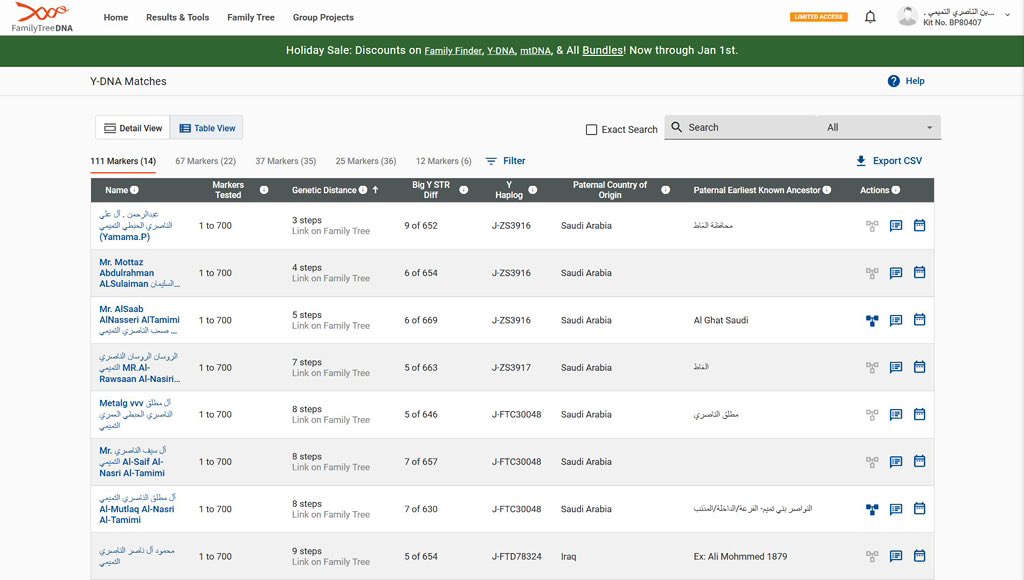View notes icon for Mr. Mottaz row
This screenshot has height=580, width=1024.
point(896,273)
